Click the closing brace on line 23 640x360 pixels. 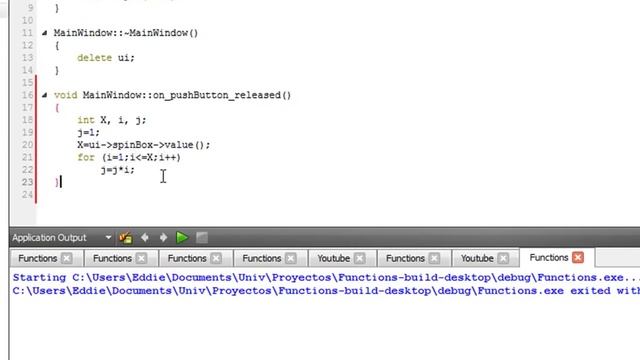[x=57, y=182]
